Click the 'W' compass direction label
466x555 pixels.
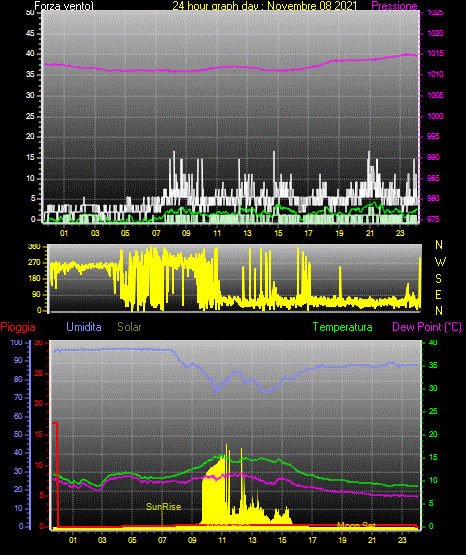[x=440, y=262]
